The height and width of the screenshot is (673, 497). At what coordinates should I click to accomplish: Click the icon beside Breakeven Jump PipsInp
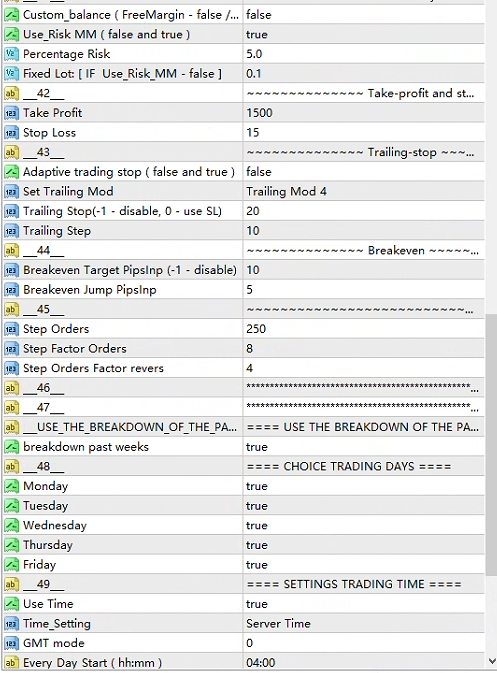point(12,290)
